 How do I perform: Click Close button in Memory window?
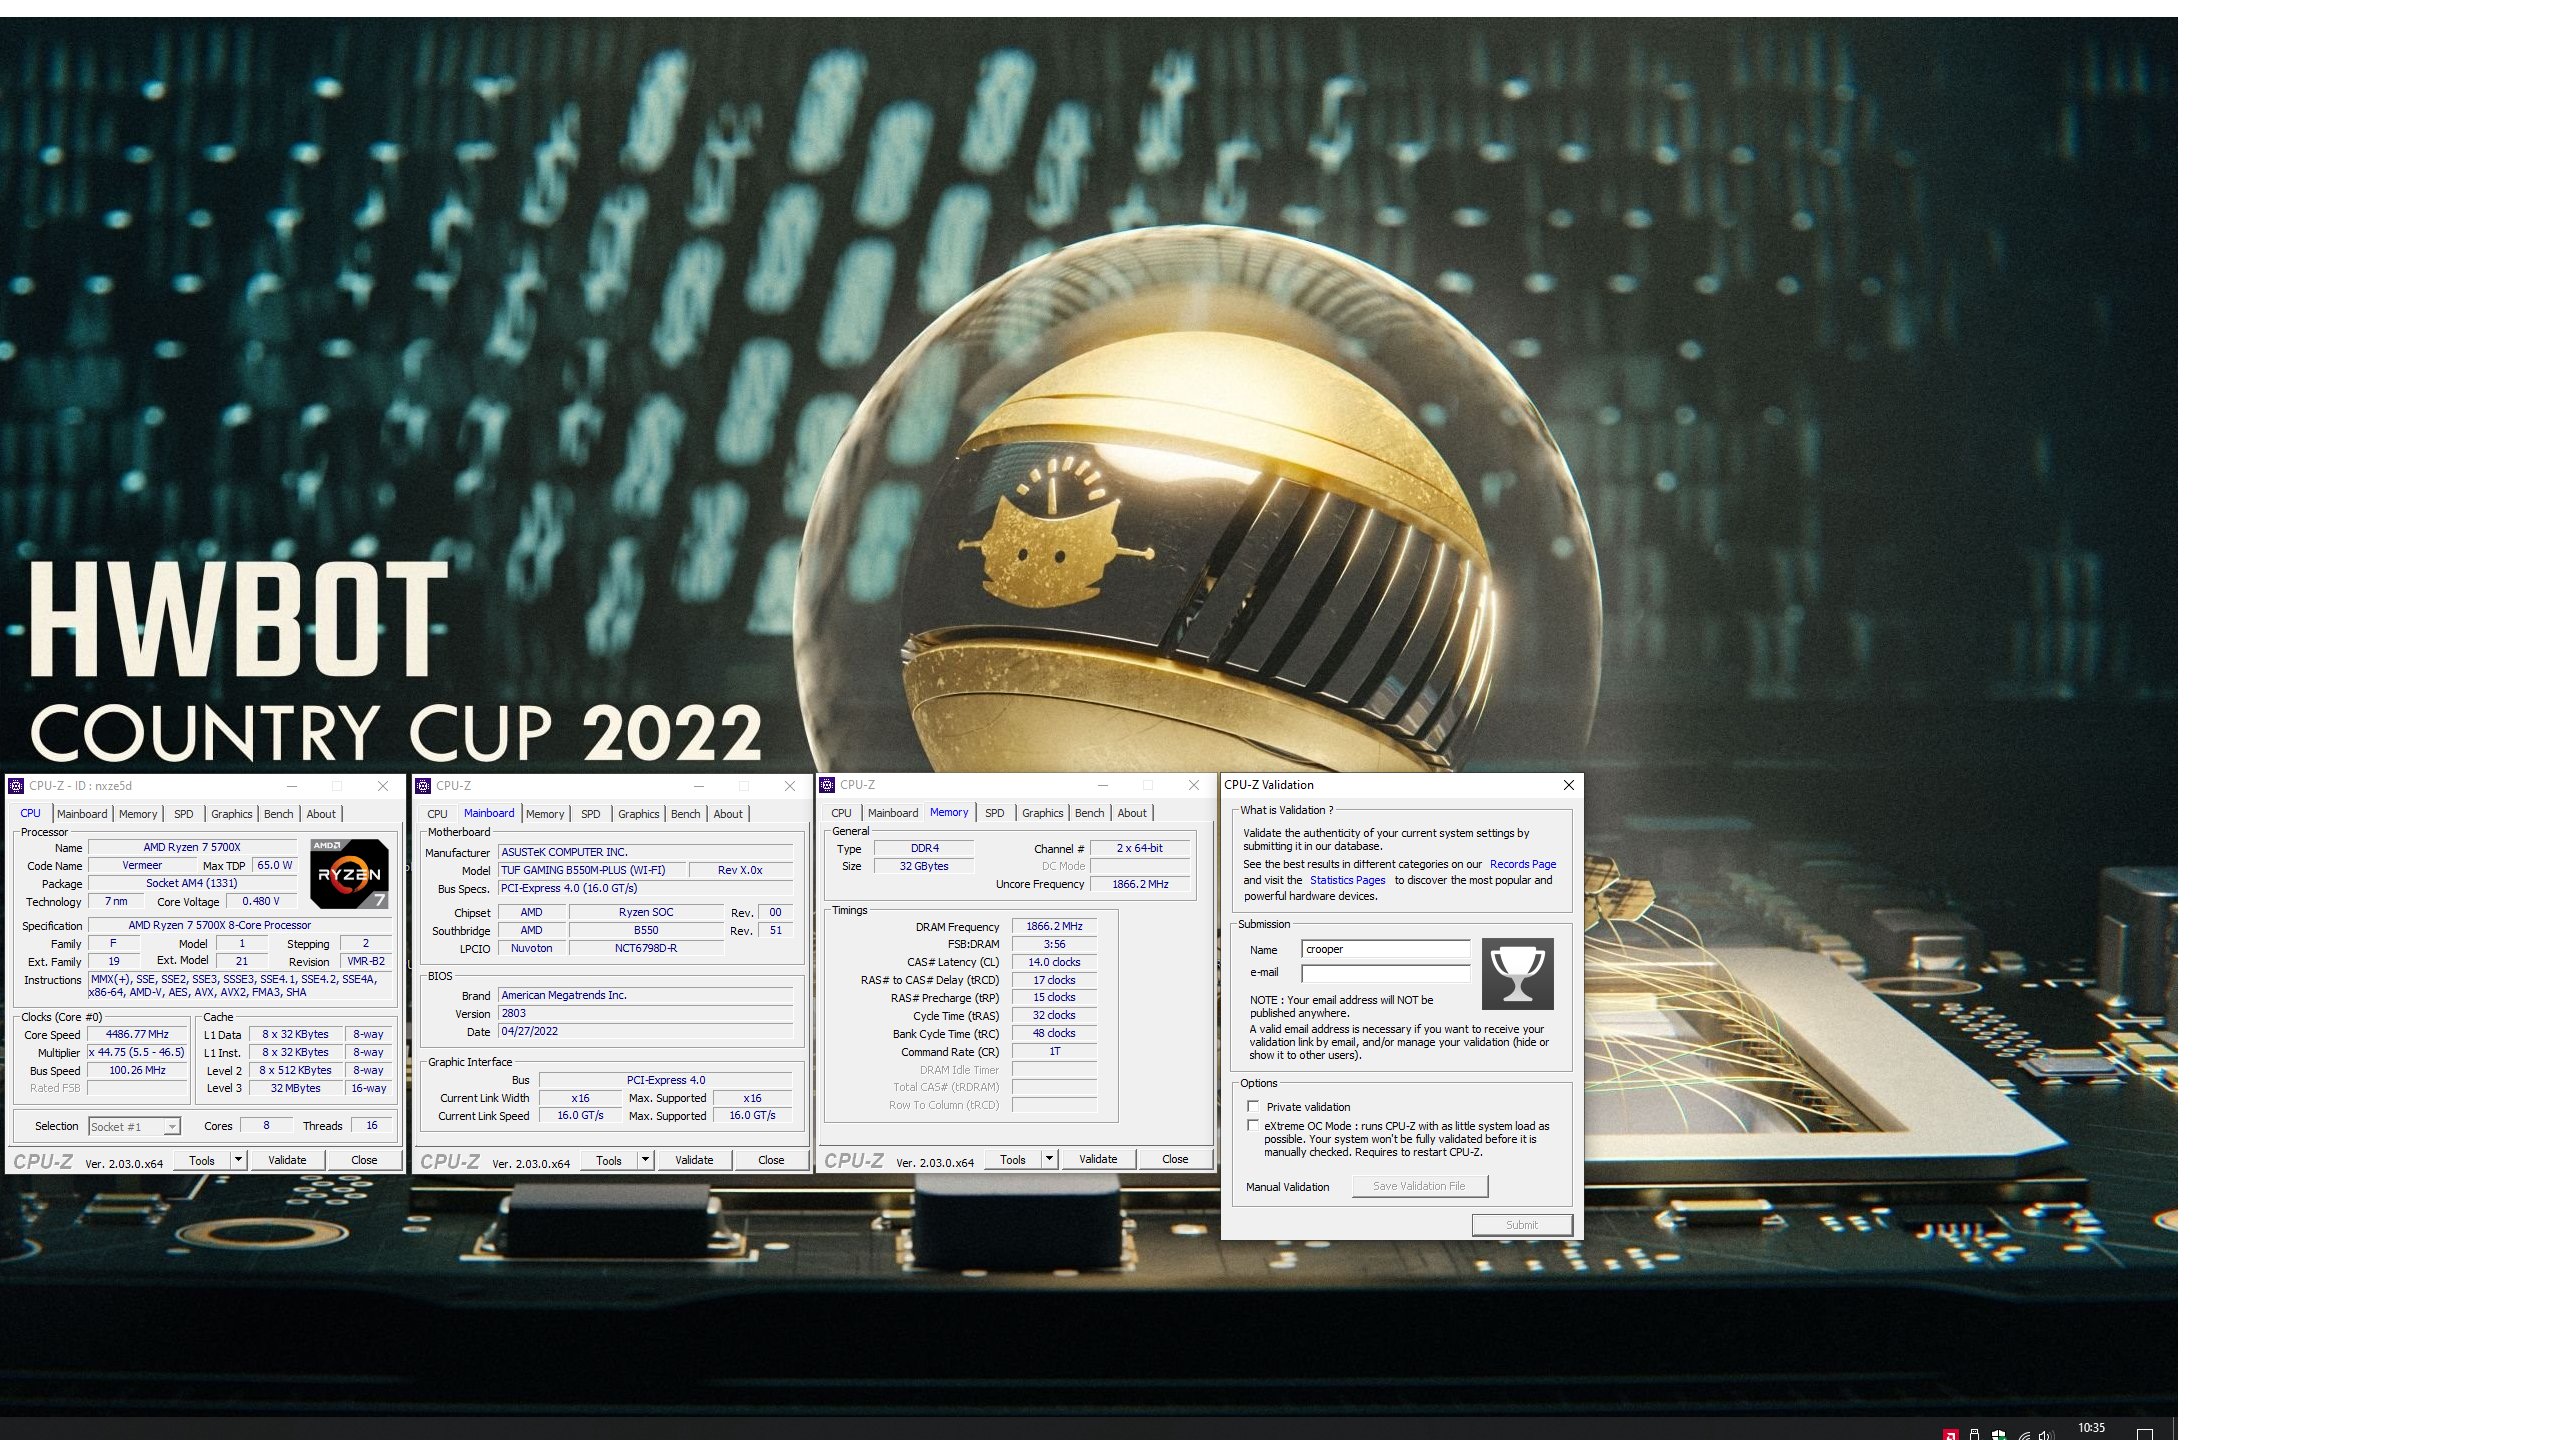point(1175,1159)
